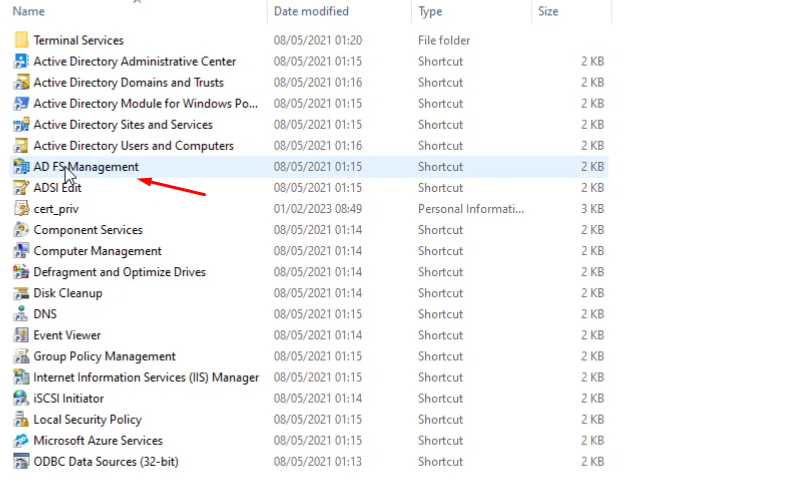Click Terminal Services date 08/05/2021 01:20
The height and width of the screenshot is (487, 812).
pyautogui.click(x=318, y=40)
